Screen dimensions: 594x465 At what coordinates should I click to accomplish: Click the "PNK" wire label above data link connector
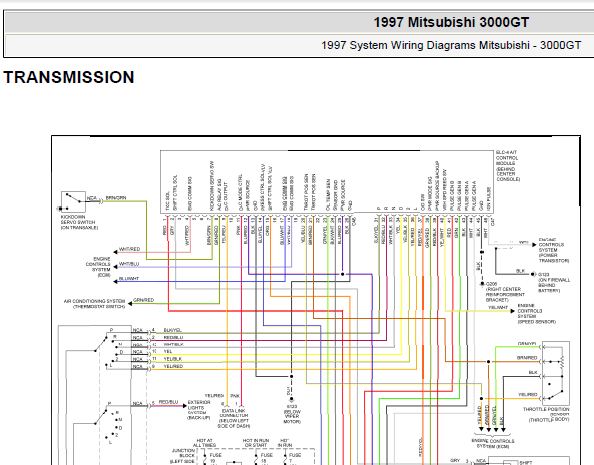pyautogui.click(x=235, y=396)
